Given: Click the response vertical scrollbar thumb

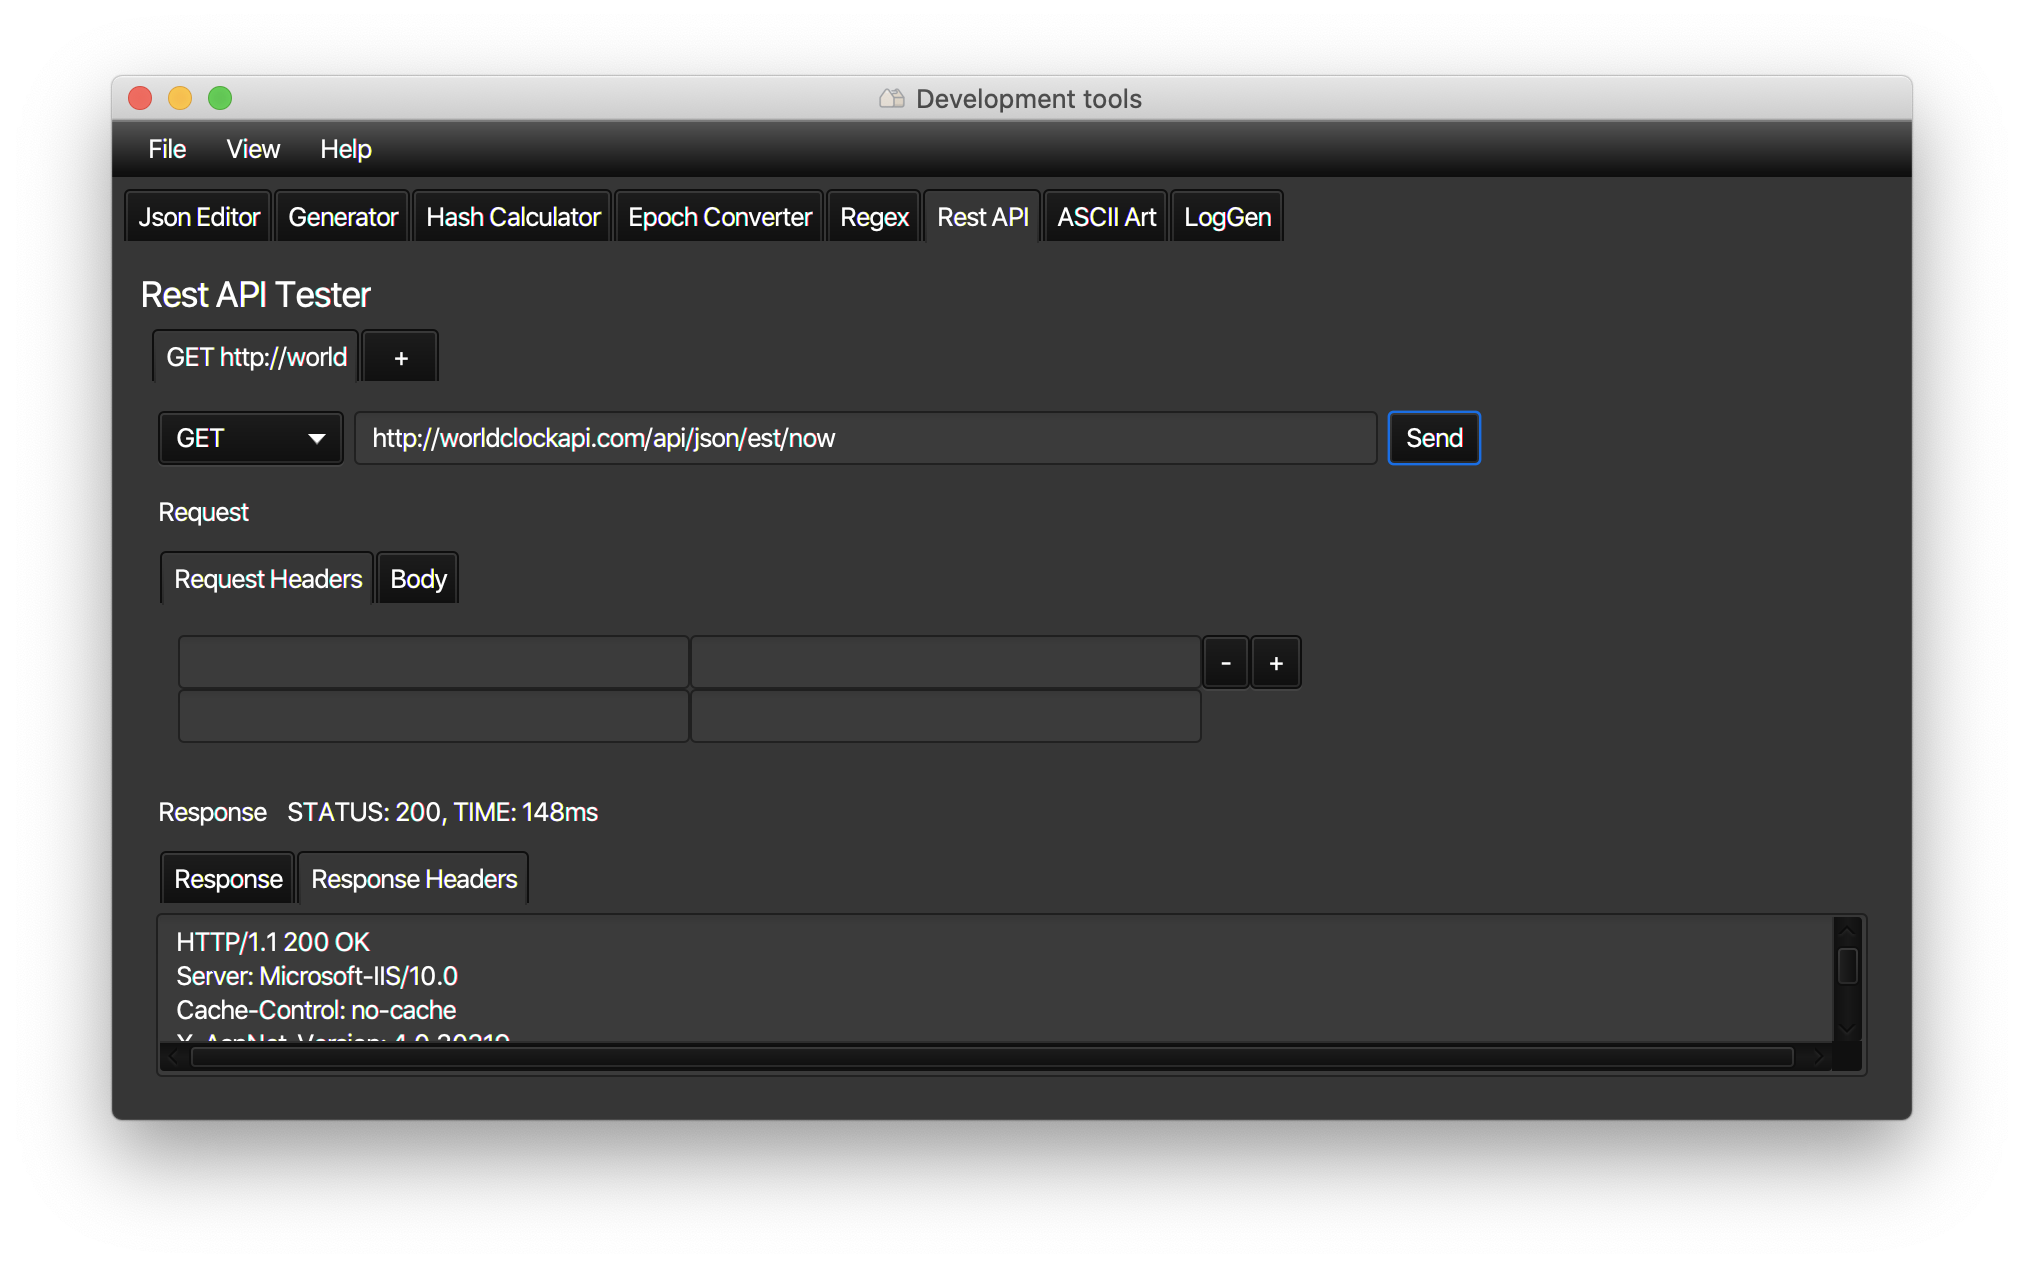Looking at the screenshot, I should 1847,965.
